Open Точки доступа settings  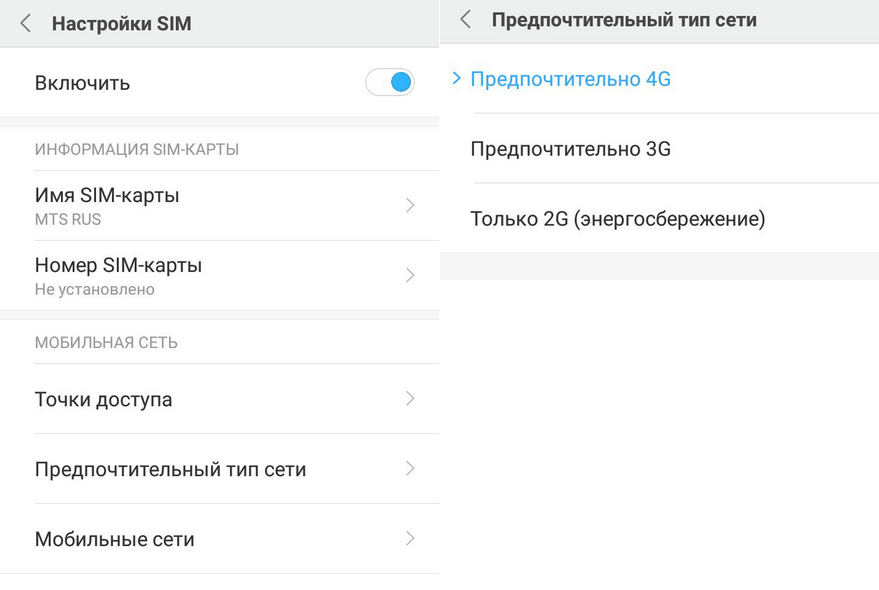(x=103, y=400)
